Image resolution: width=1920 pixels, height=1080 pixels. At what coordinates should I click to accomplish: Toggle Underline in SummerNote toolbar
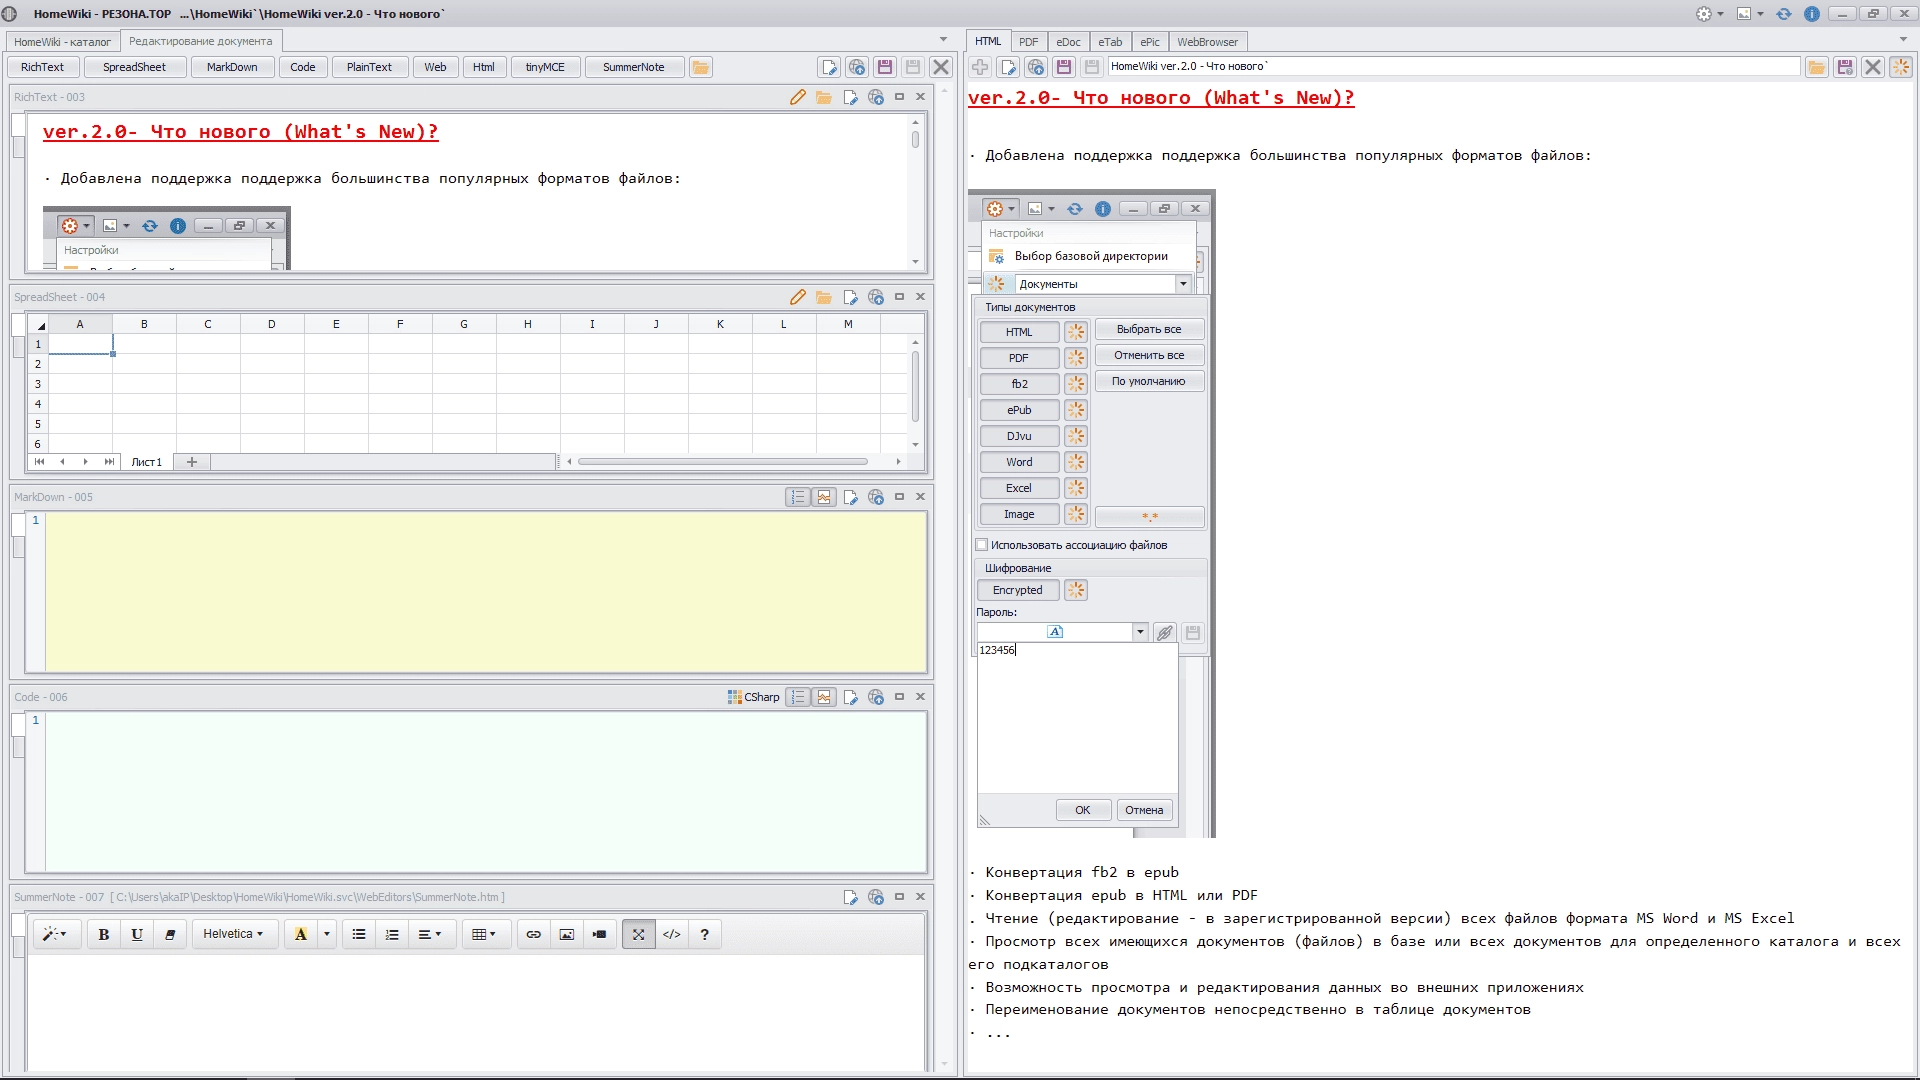[x=137, y=934]
